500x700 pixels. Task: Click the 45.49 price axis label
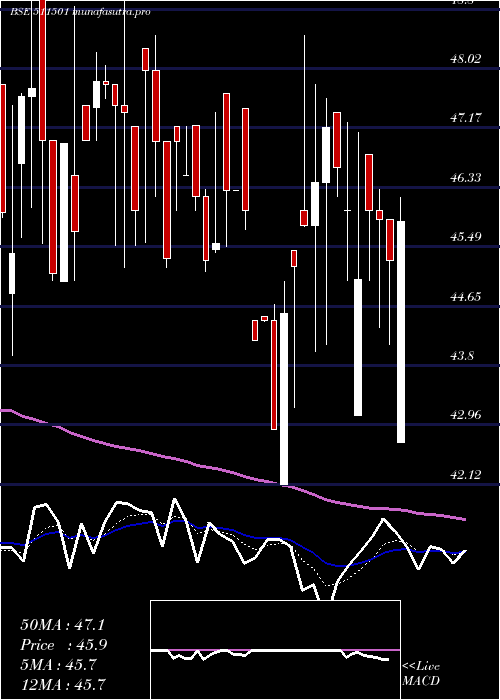pos(466,237)
